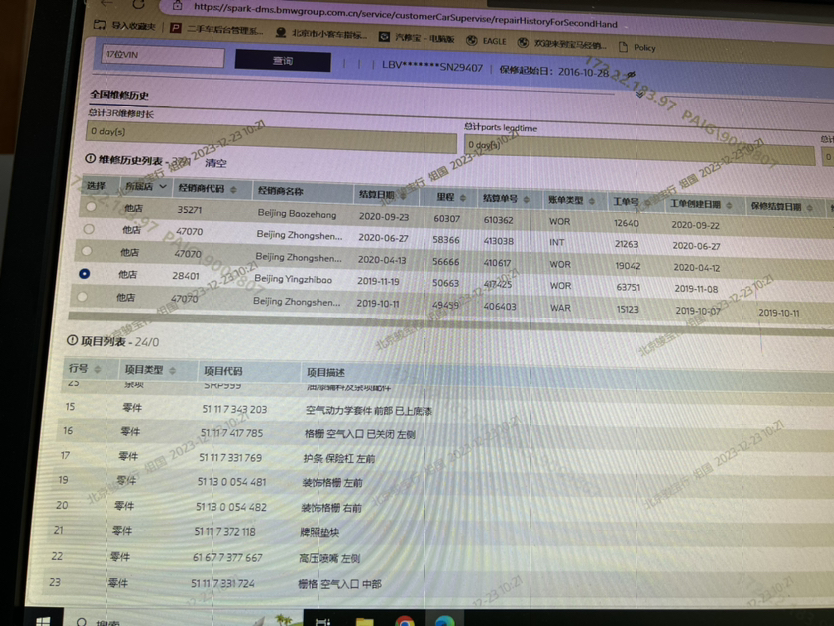Sort by the 经销商代码 column arrows

pos(233,190)
